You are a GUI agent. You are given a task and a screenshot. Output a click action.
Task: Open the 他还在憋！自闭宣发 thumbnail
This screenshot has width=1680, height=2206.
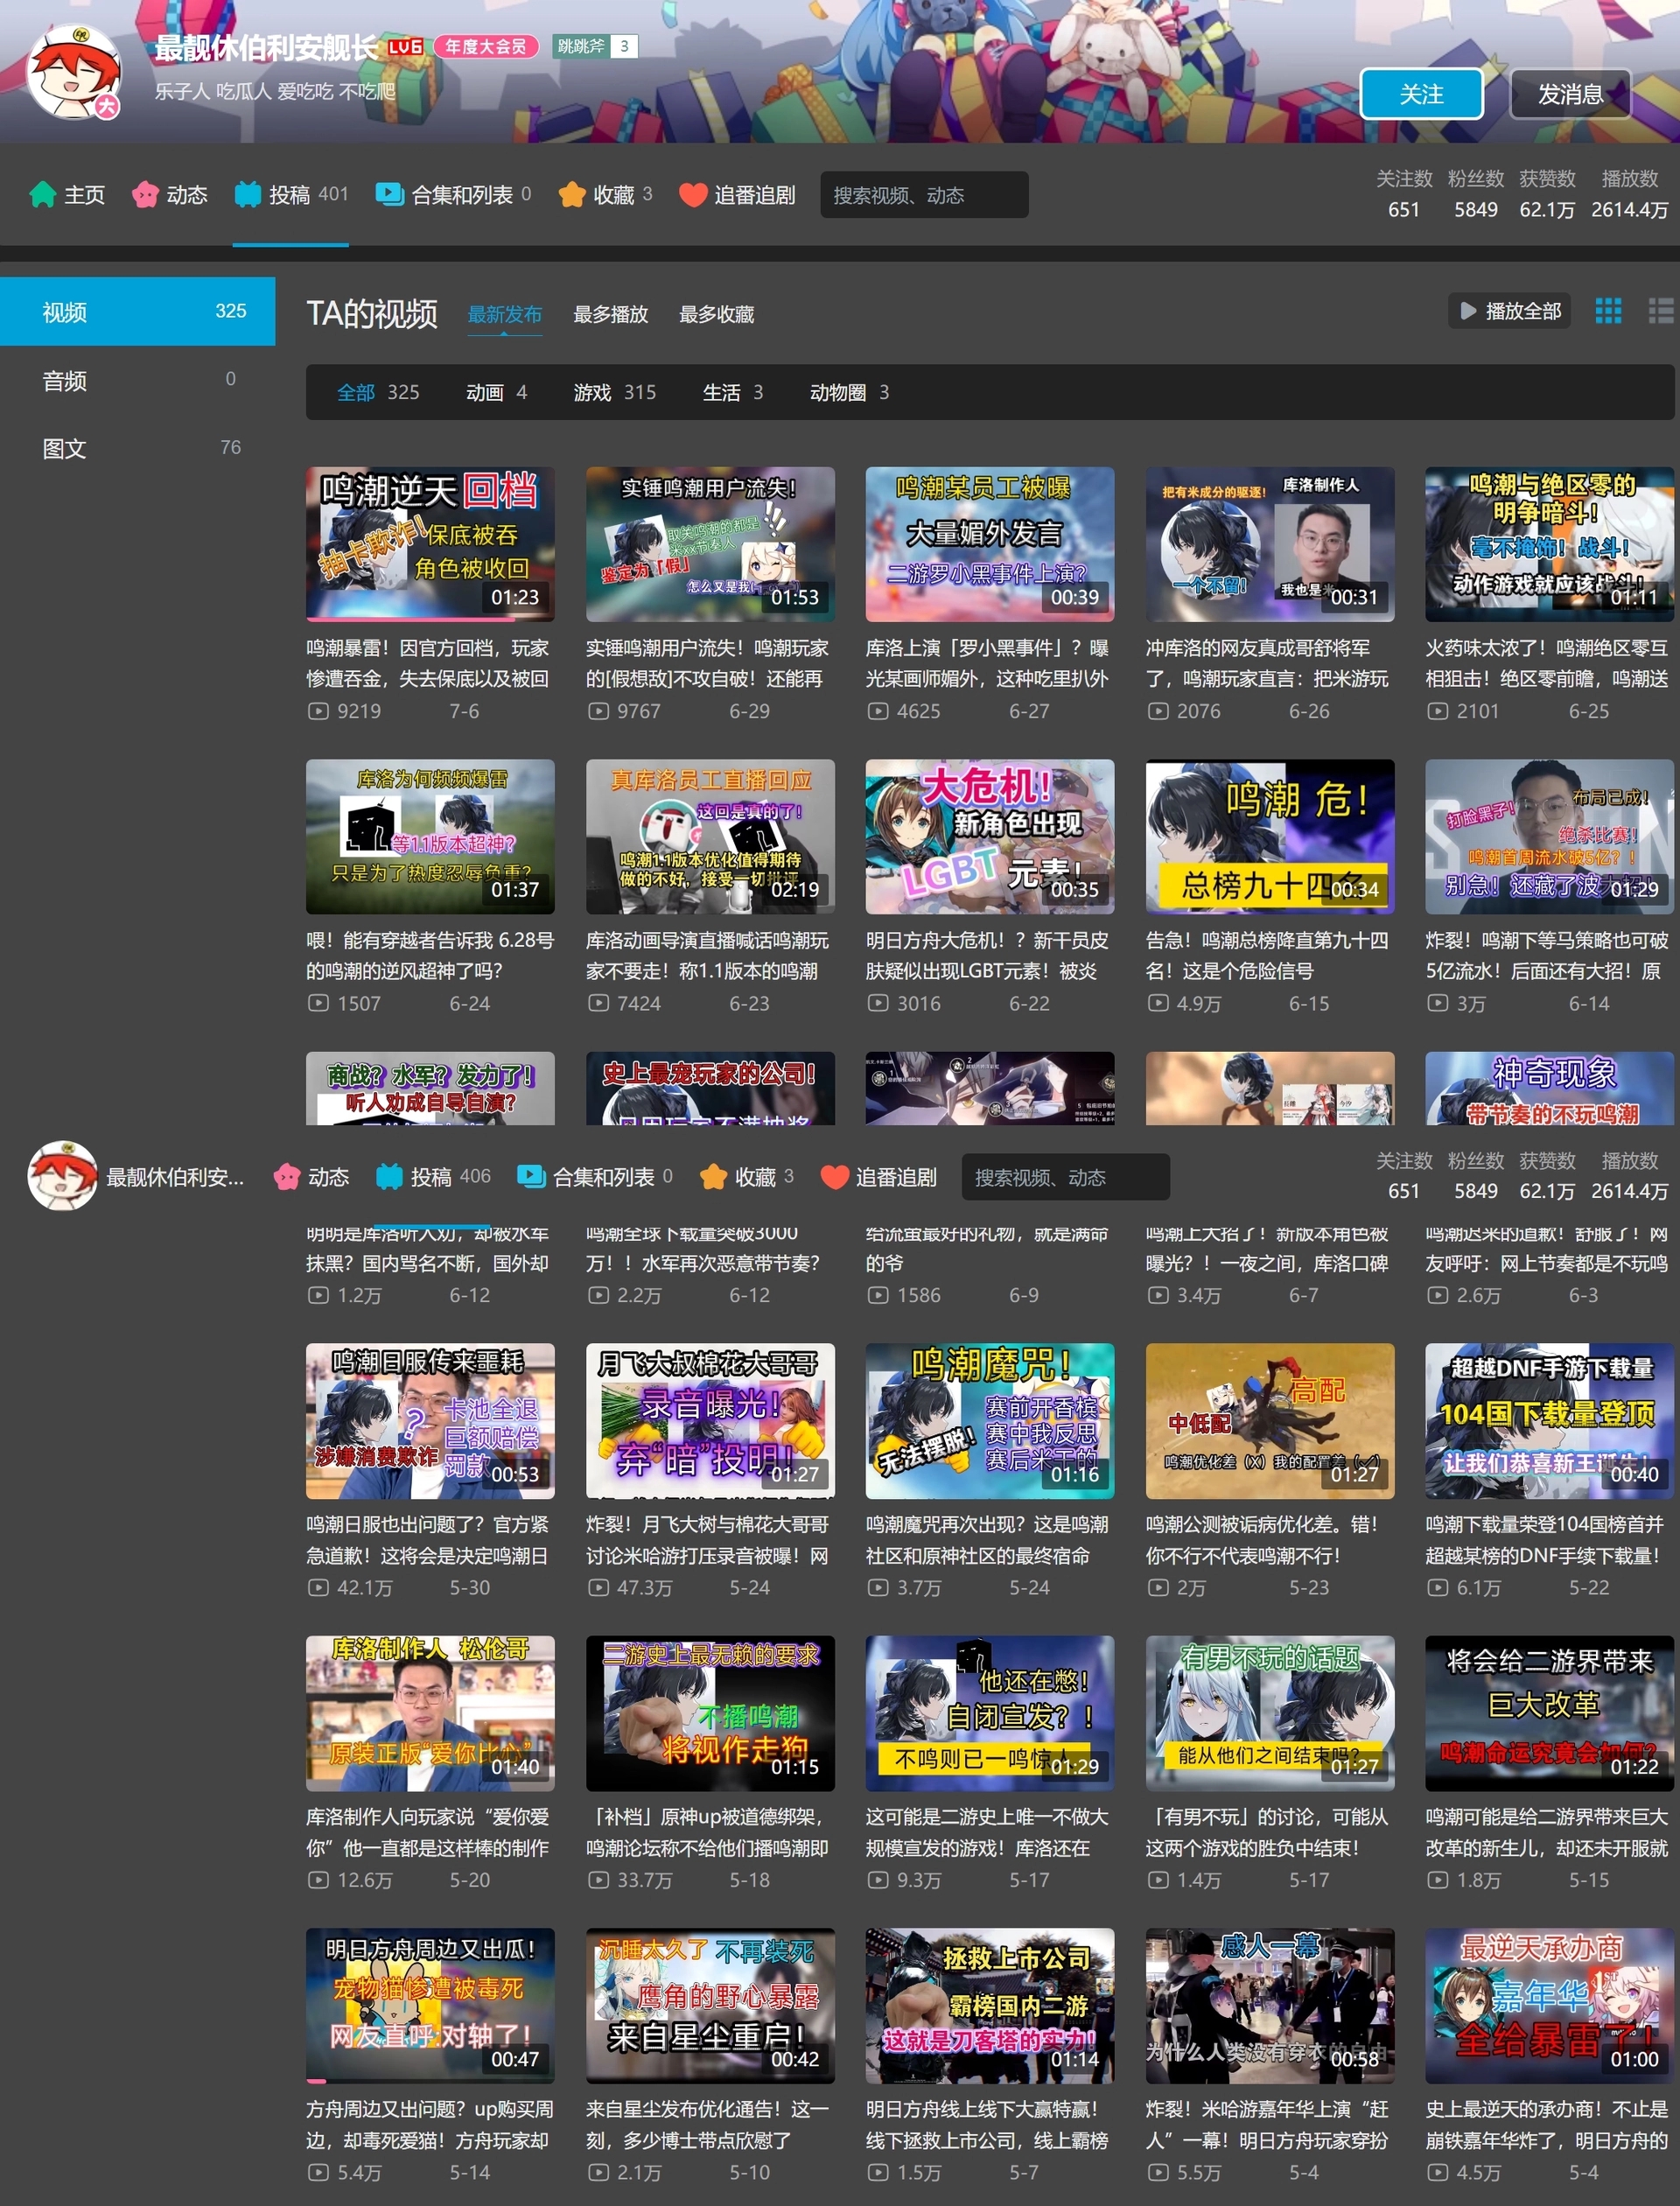[x=990, y=1713]
